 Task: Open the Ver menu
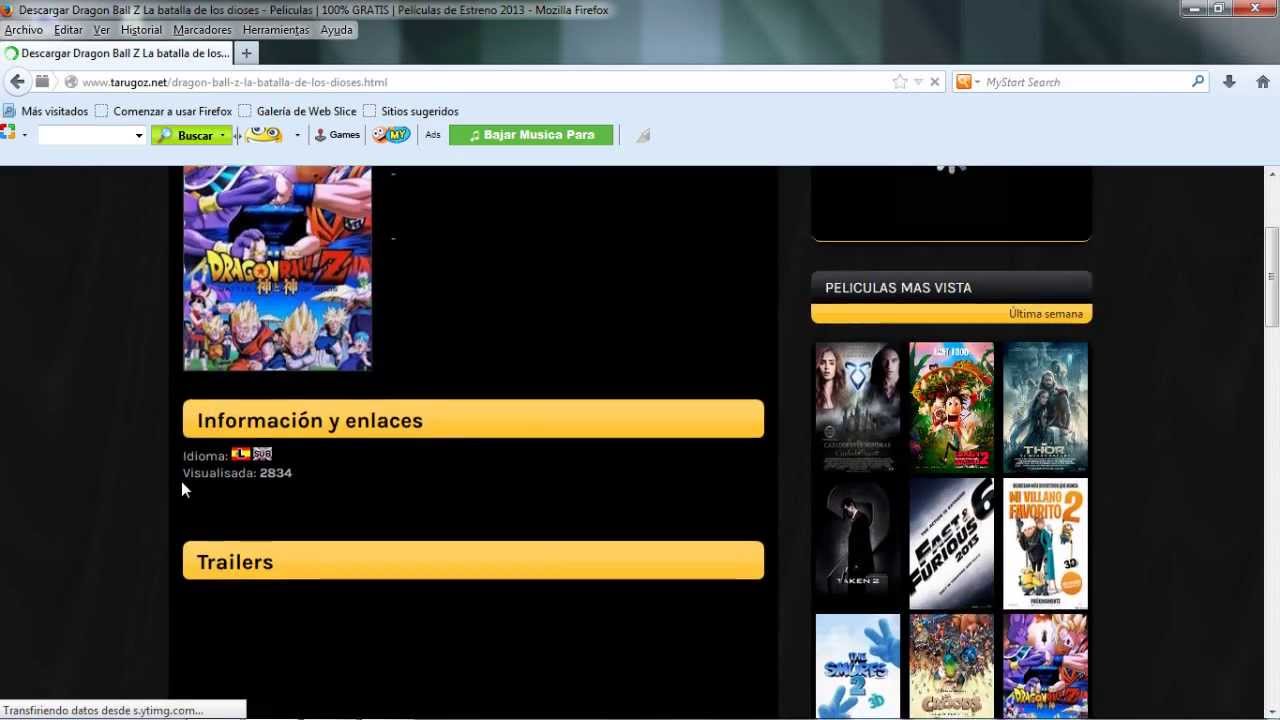click(x=102, y=30)
